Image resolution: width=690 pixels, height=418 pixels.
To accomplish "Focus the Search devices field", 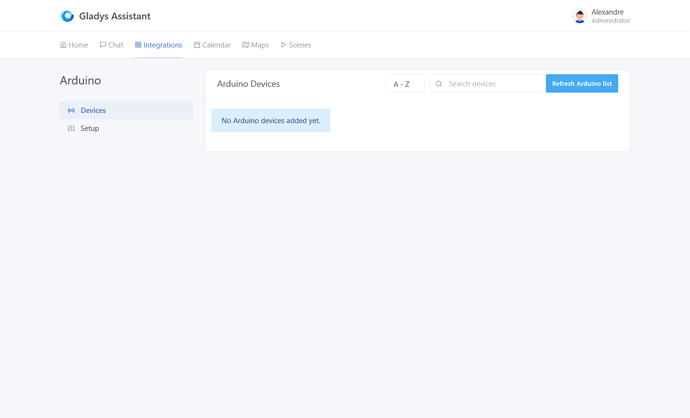I will pos(488,84).
